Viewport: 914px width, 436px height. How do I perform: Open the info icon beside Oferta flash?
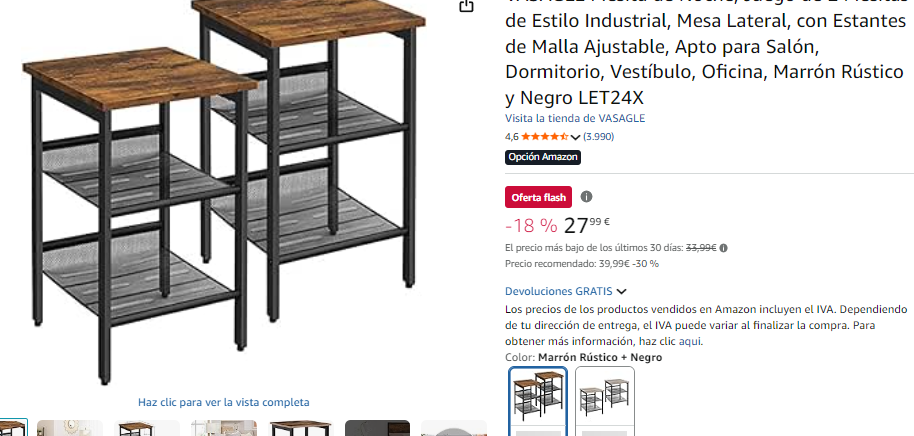click(x=586, y=197)
